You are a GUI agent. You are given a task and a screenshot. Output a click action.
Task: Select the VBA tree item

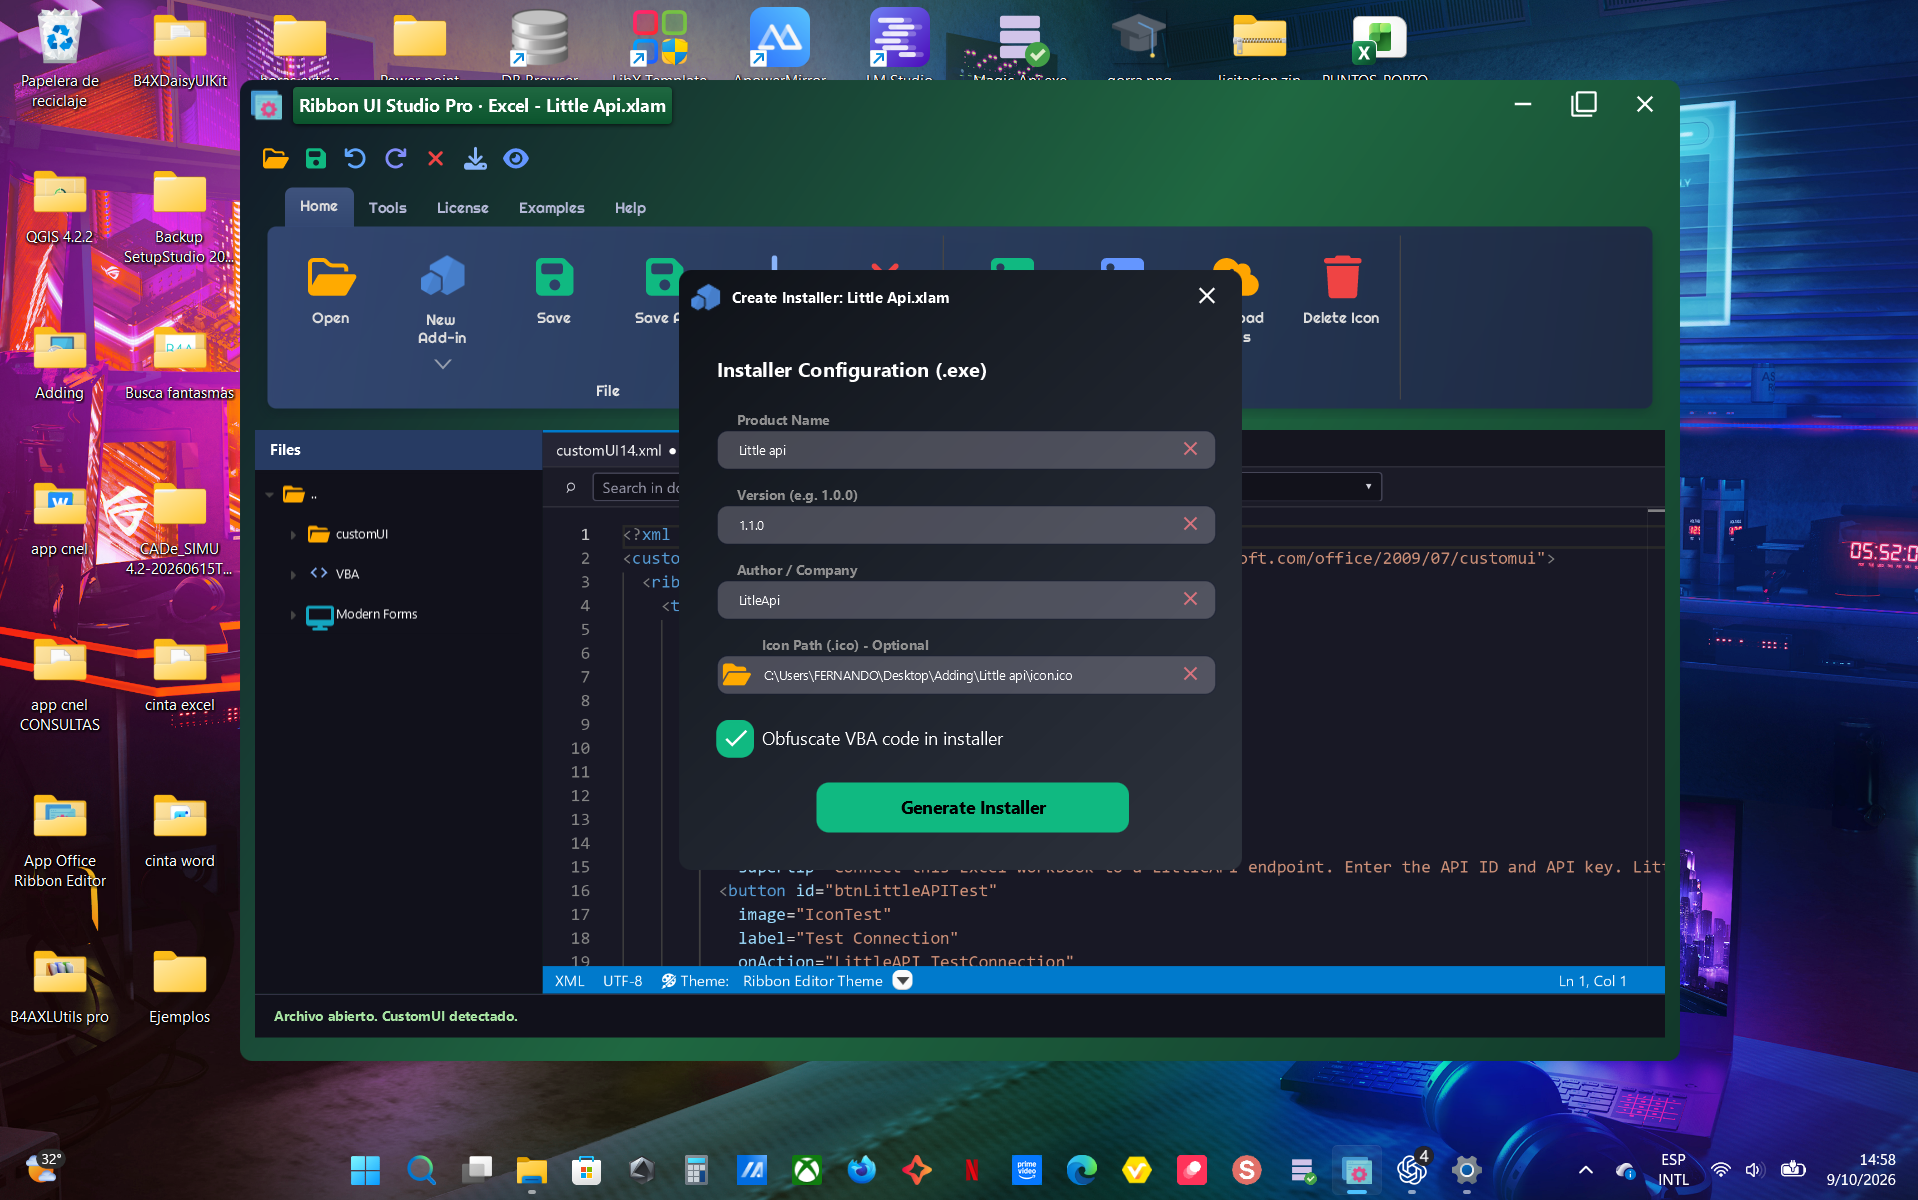tap(334, 574)
